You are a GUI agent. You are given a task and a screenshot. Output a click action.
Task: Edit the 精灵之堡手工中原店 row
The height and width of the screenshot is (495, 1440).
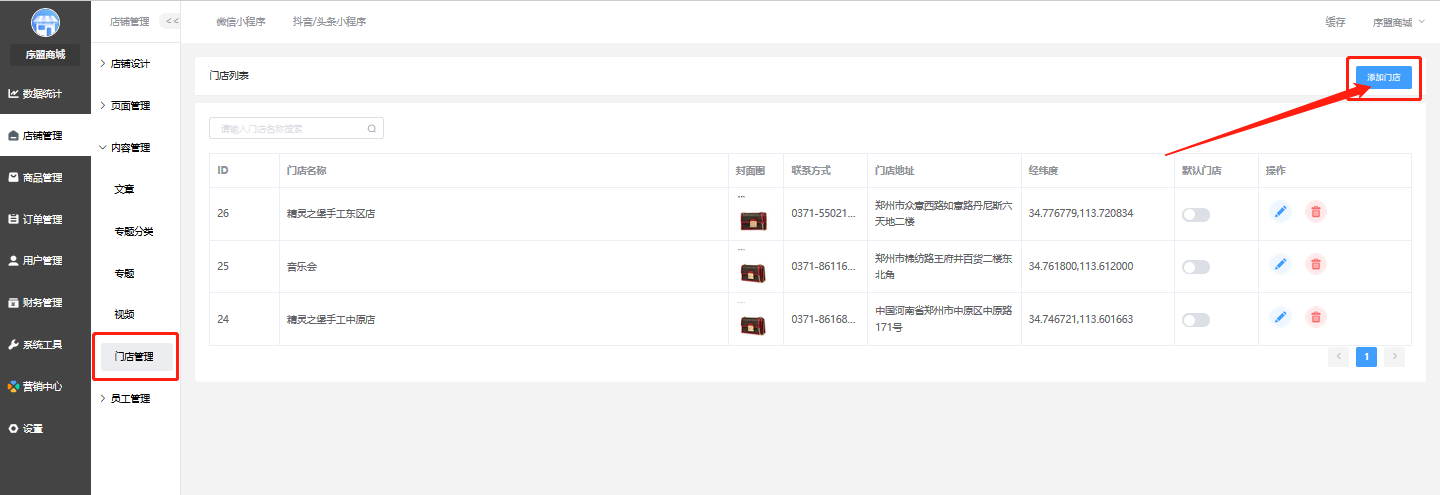coord(1280,317)
